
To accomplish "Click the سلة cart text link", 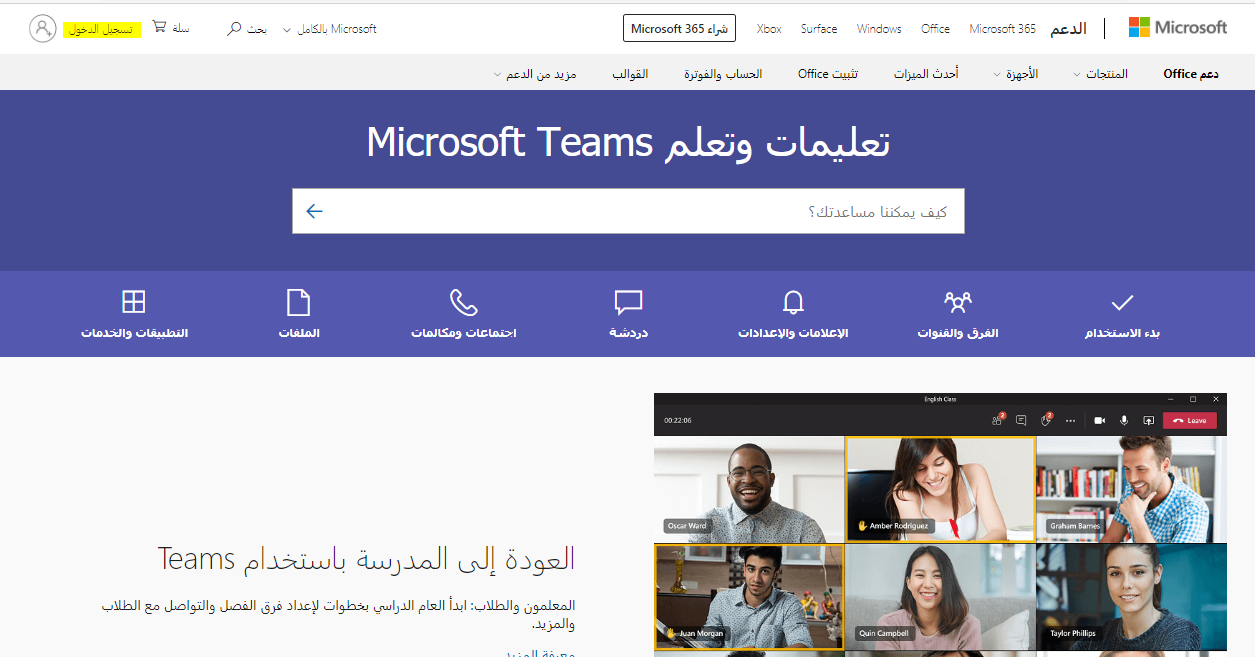I will point(181,28).
